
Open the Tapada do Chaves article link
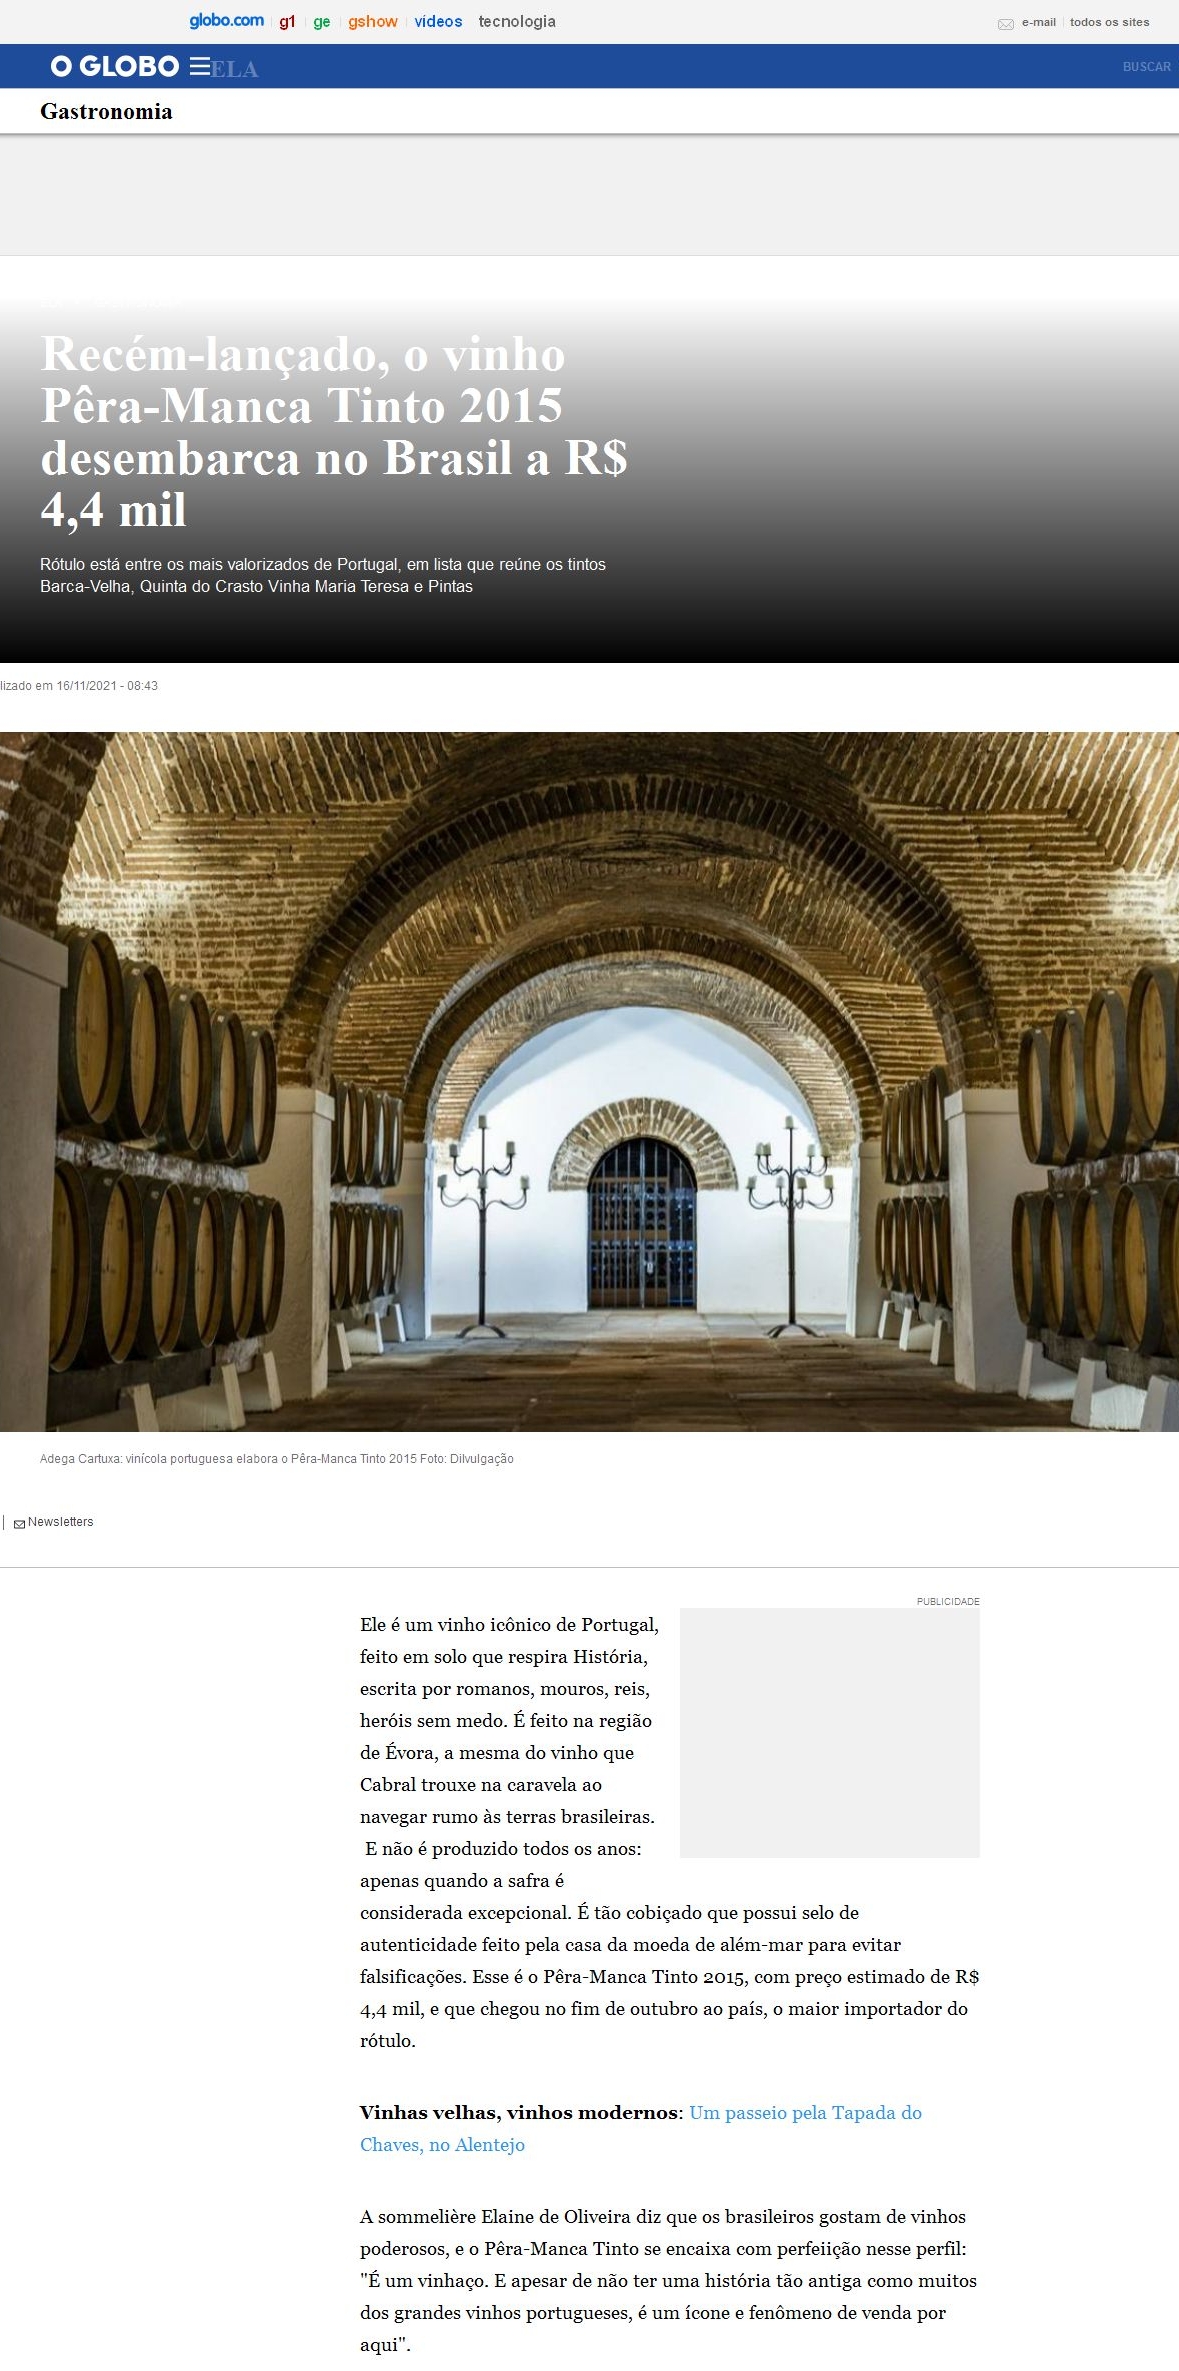click(x=640, y=2128)
